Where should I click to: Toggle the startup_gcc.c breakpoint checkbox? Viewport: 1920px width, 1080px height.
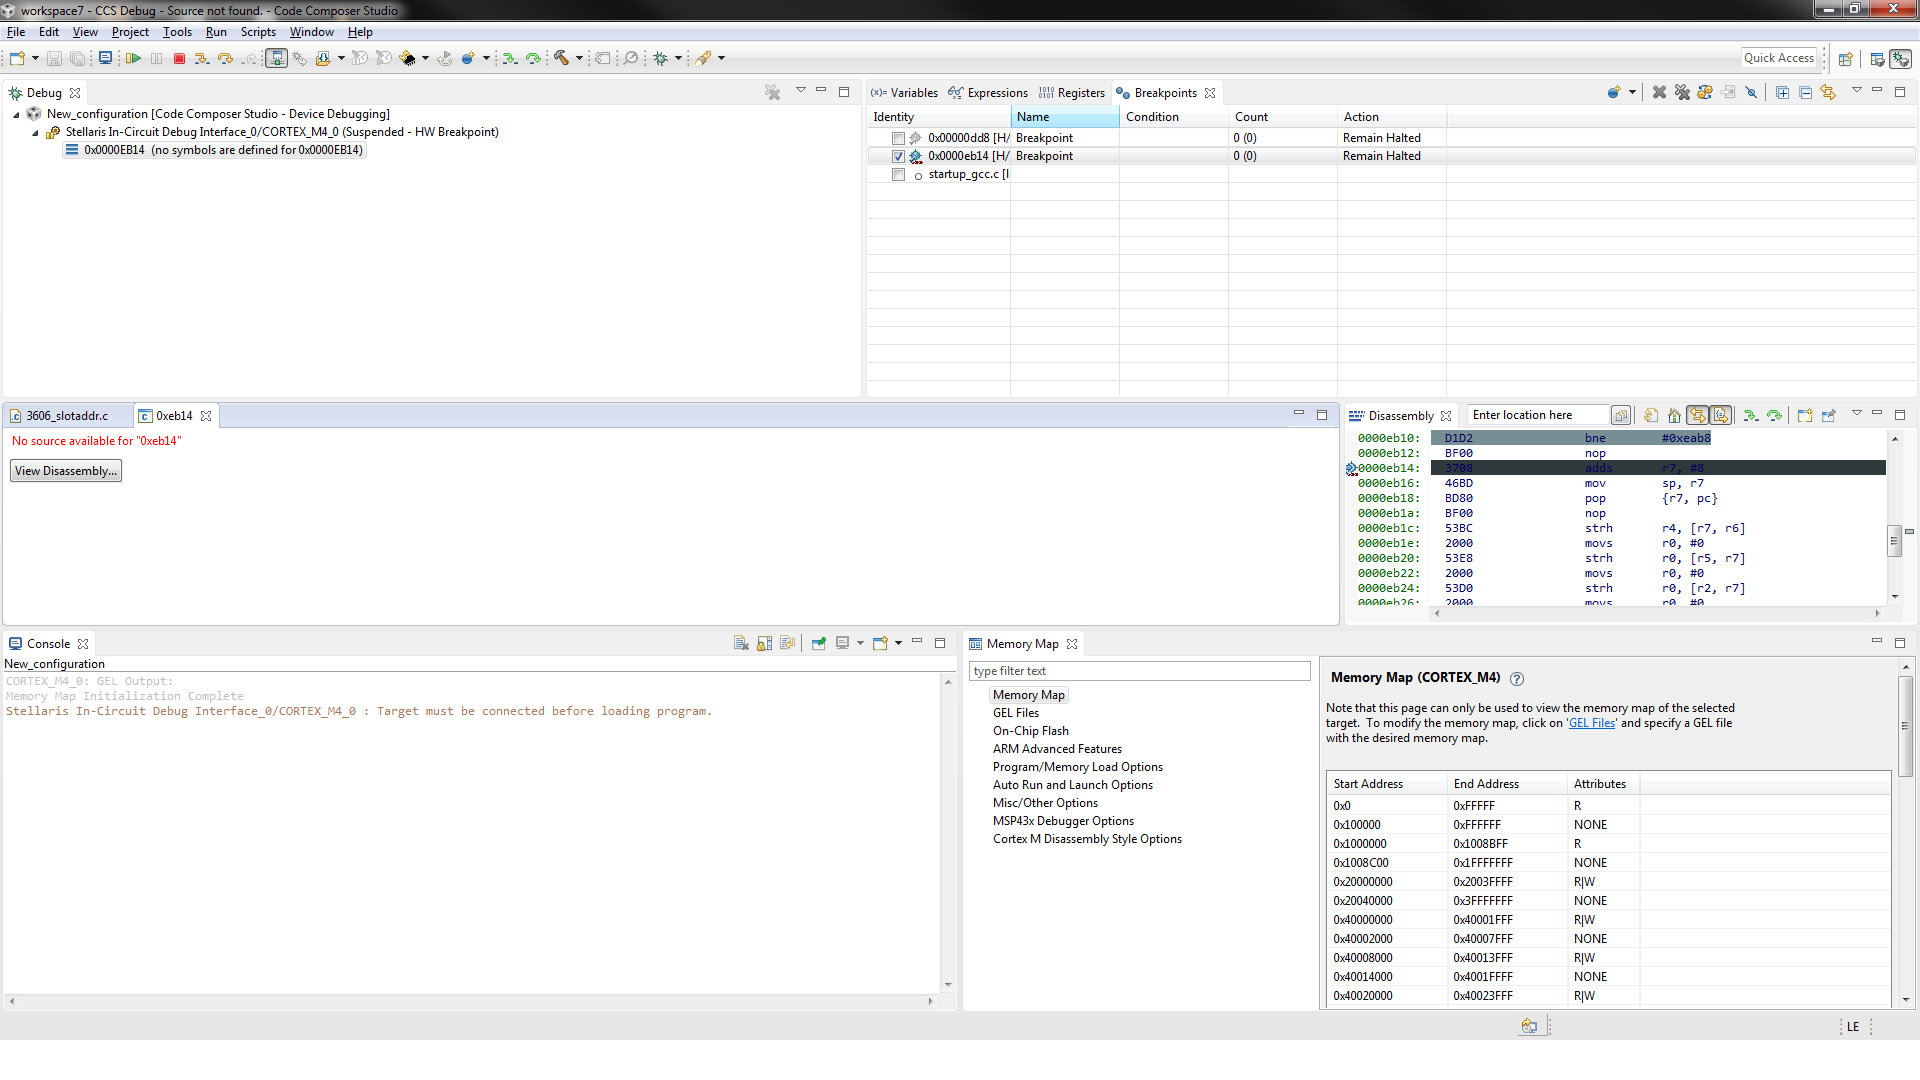click(898, 175)
